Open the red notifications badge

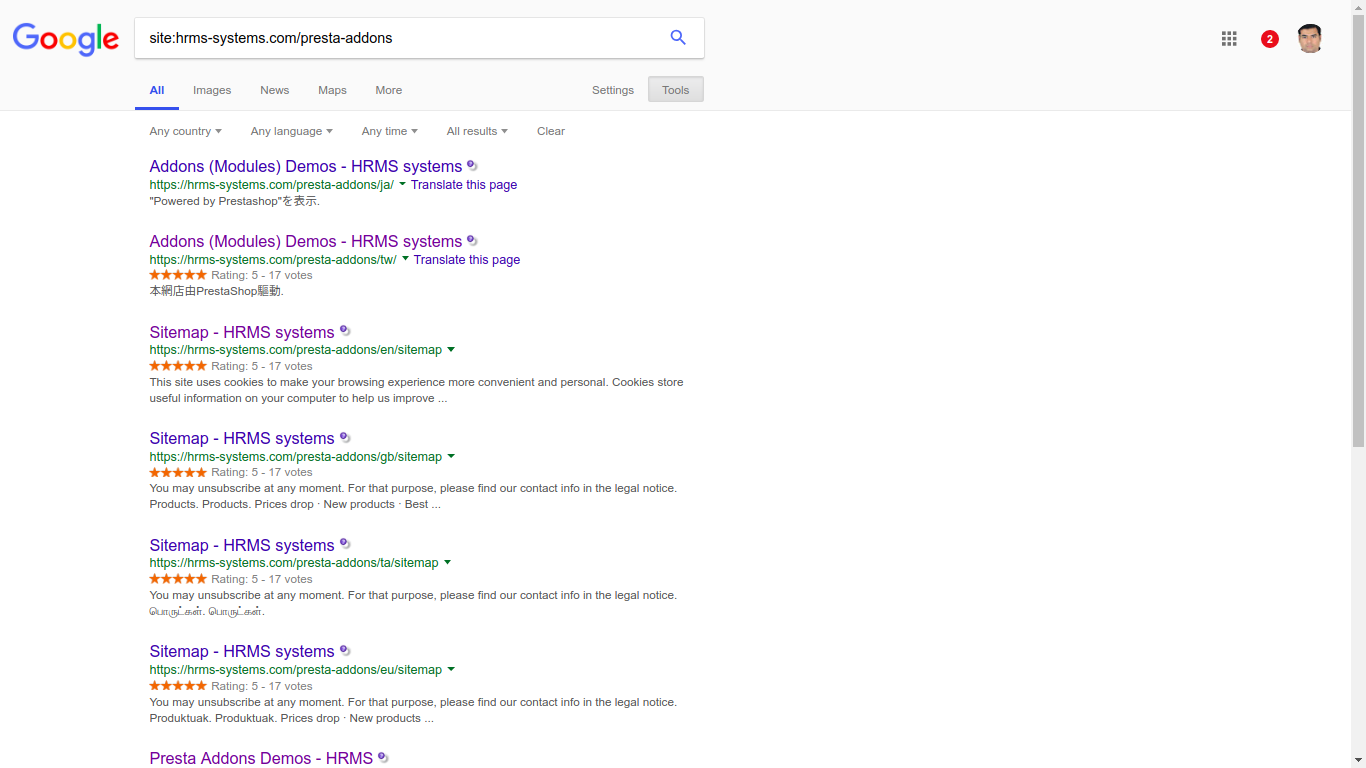pos(1270,39)
